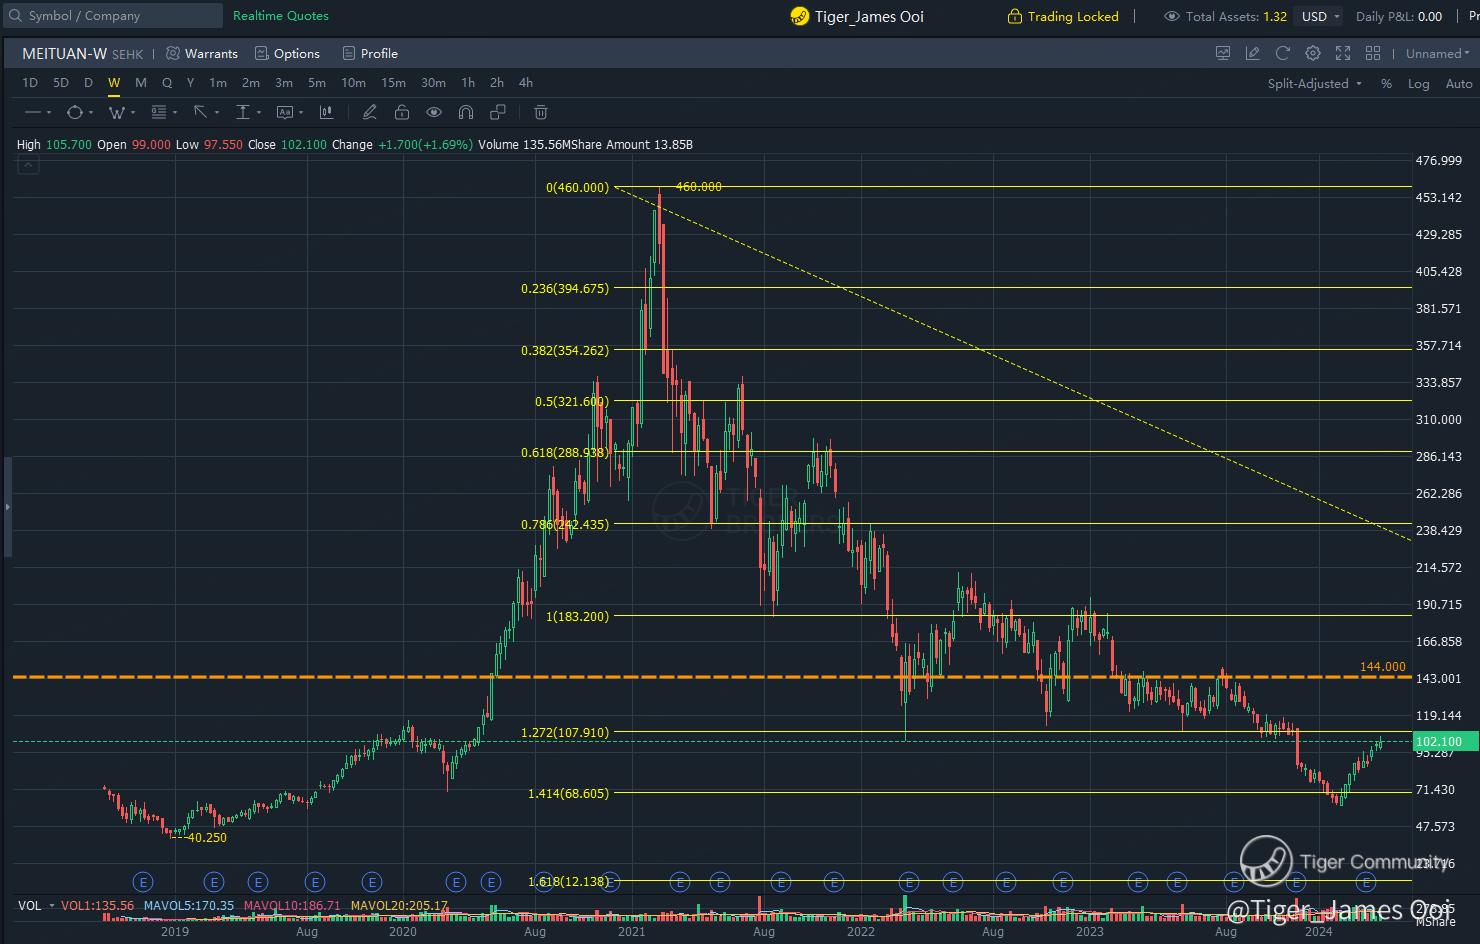Click the Realtime Quotes link
The image size is (1480, 944).
281,16
